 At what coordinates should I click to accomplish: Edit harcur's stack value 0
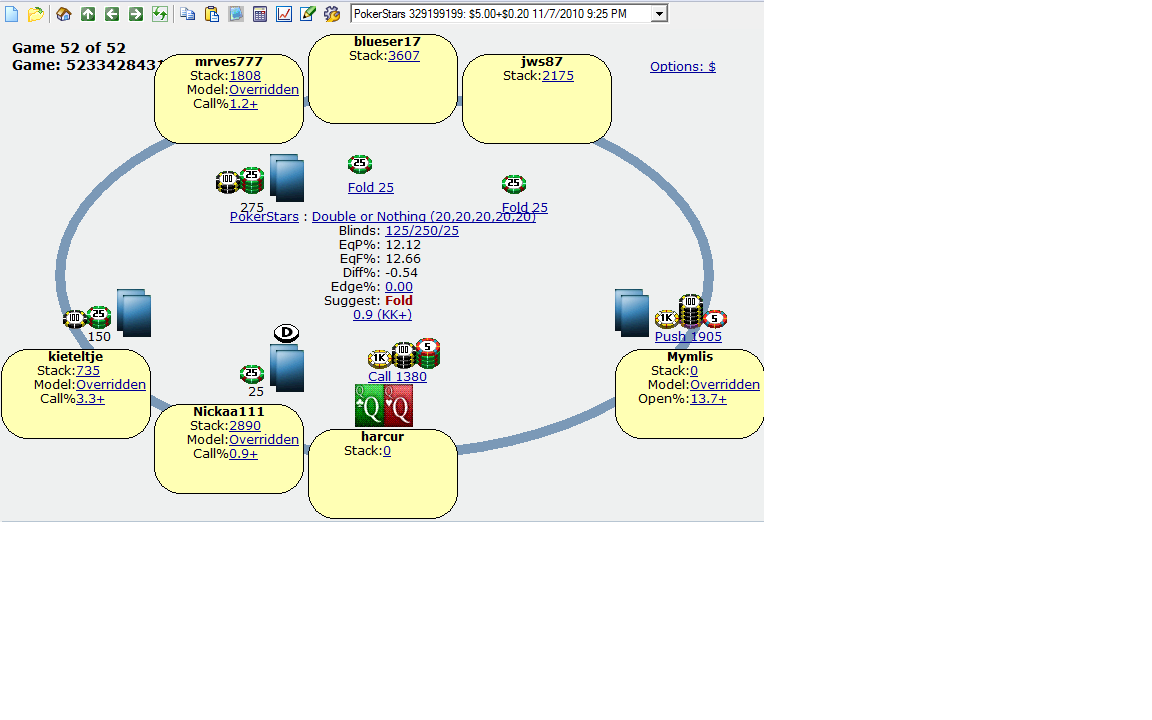[387, 450]
